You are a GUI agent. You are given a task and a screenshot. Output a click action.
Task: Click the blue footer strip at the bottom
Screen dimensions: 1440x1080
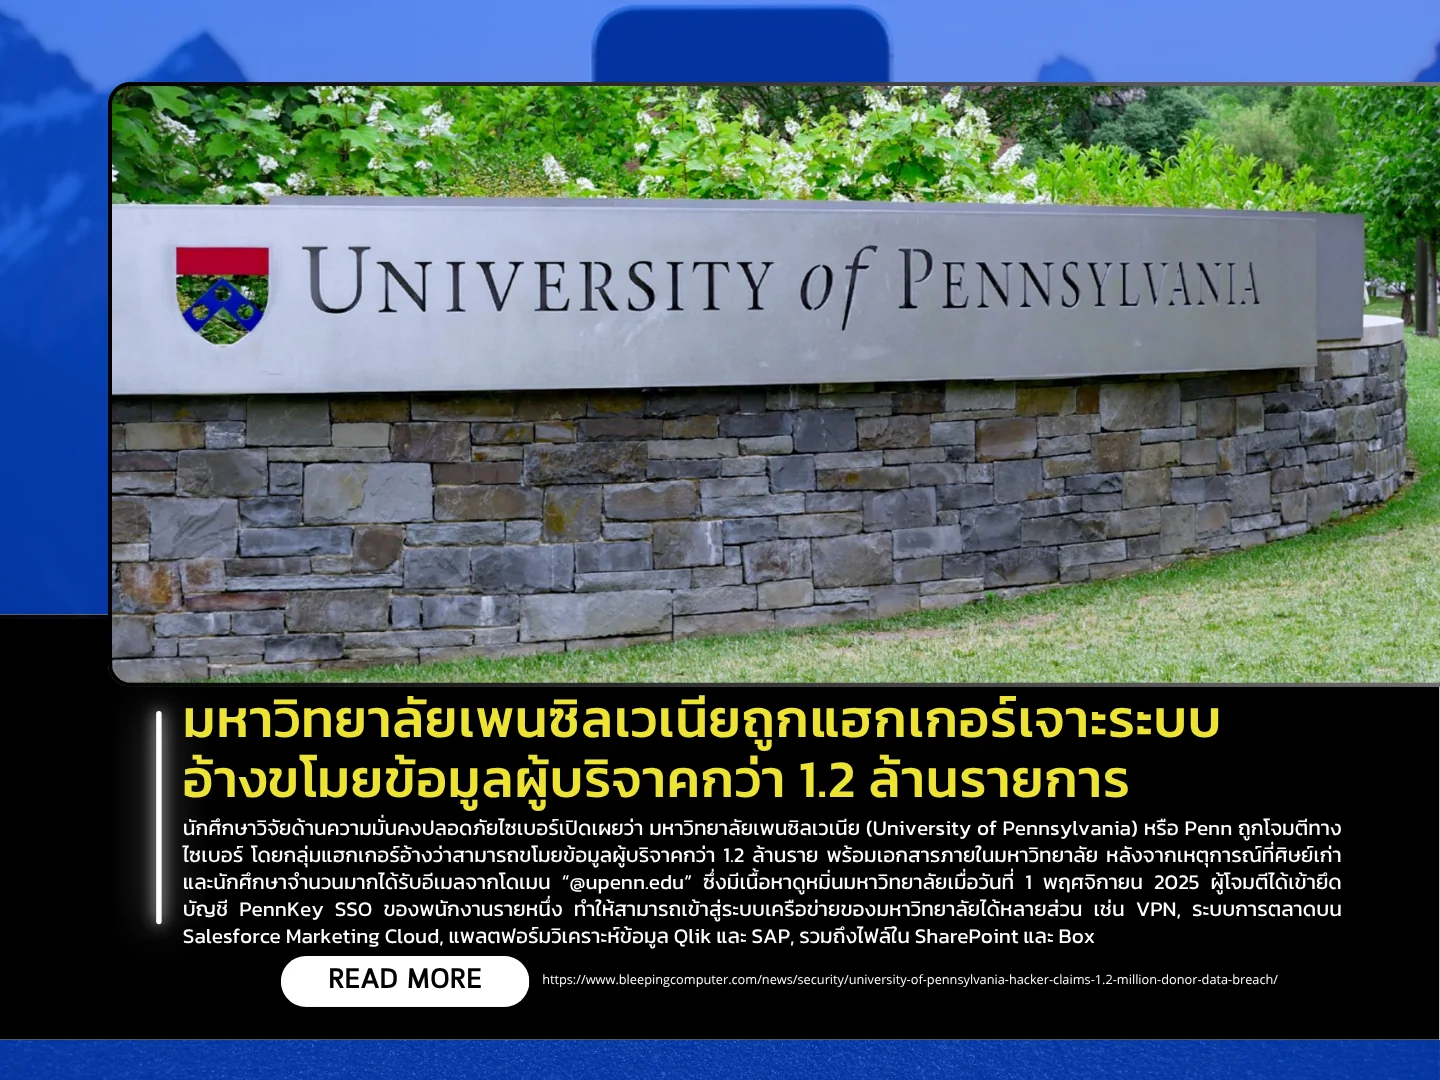click(720, 1060)
